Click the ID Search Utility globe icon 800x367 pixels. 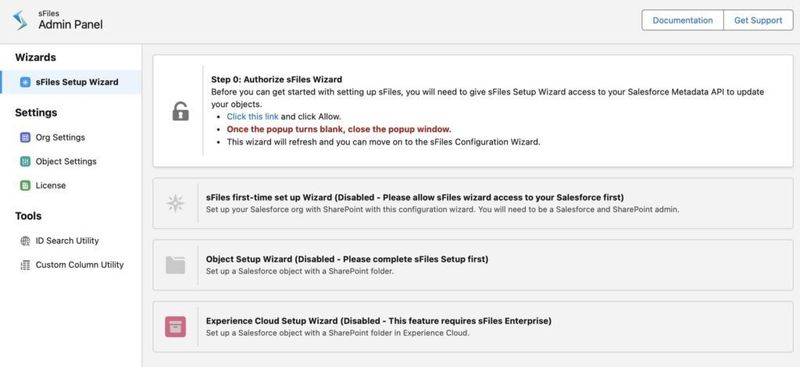click(25, 240)
